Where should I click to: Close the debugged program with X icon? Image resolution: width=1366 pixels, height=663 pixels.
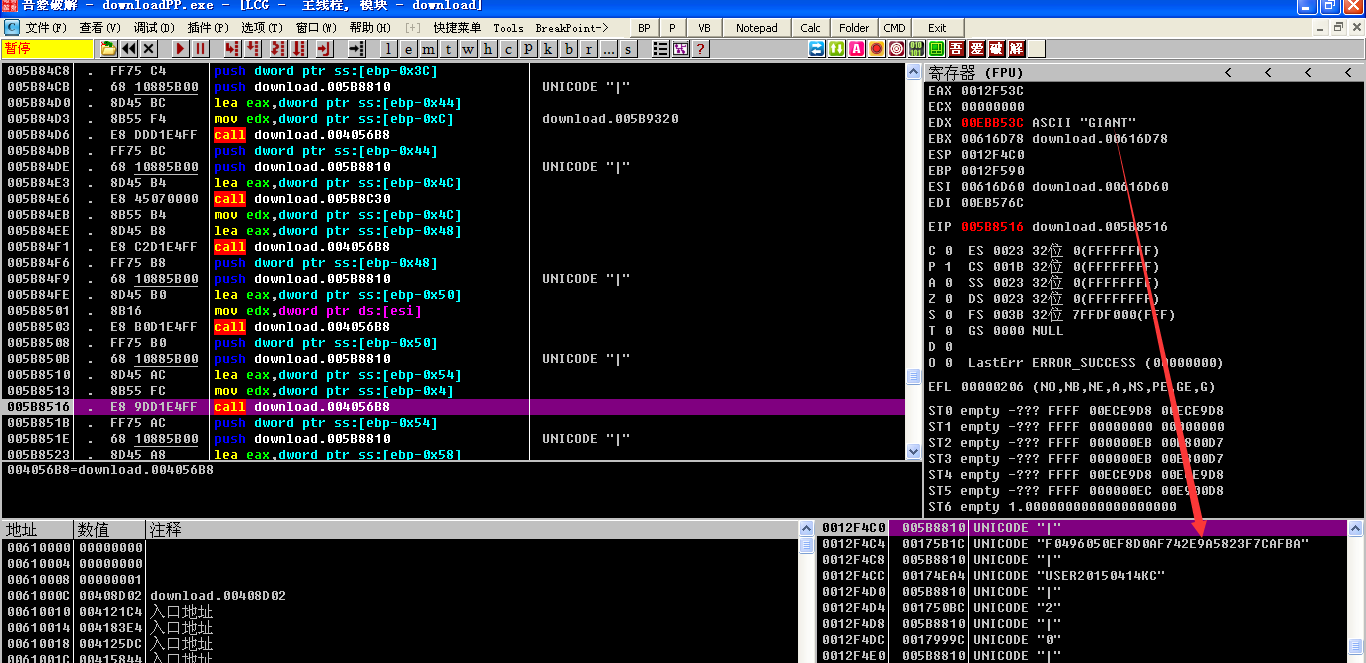149,48
